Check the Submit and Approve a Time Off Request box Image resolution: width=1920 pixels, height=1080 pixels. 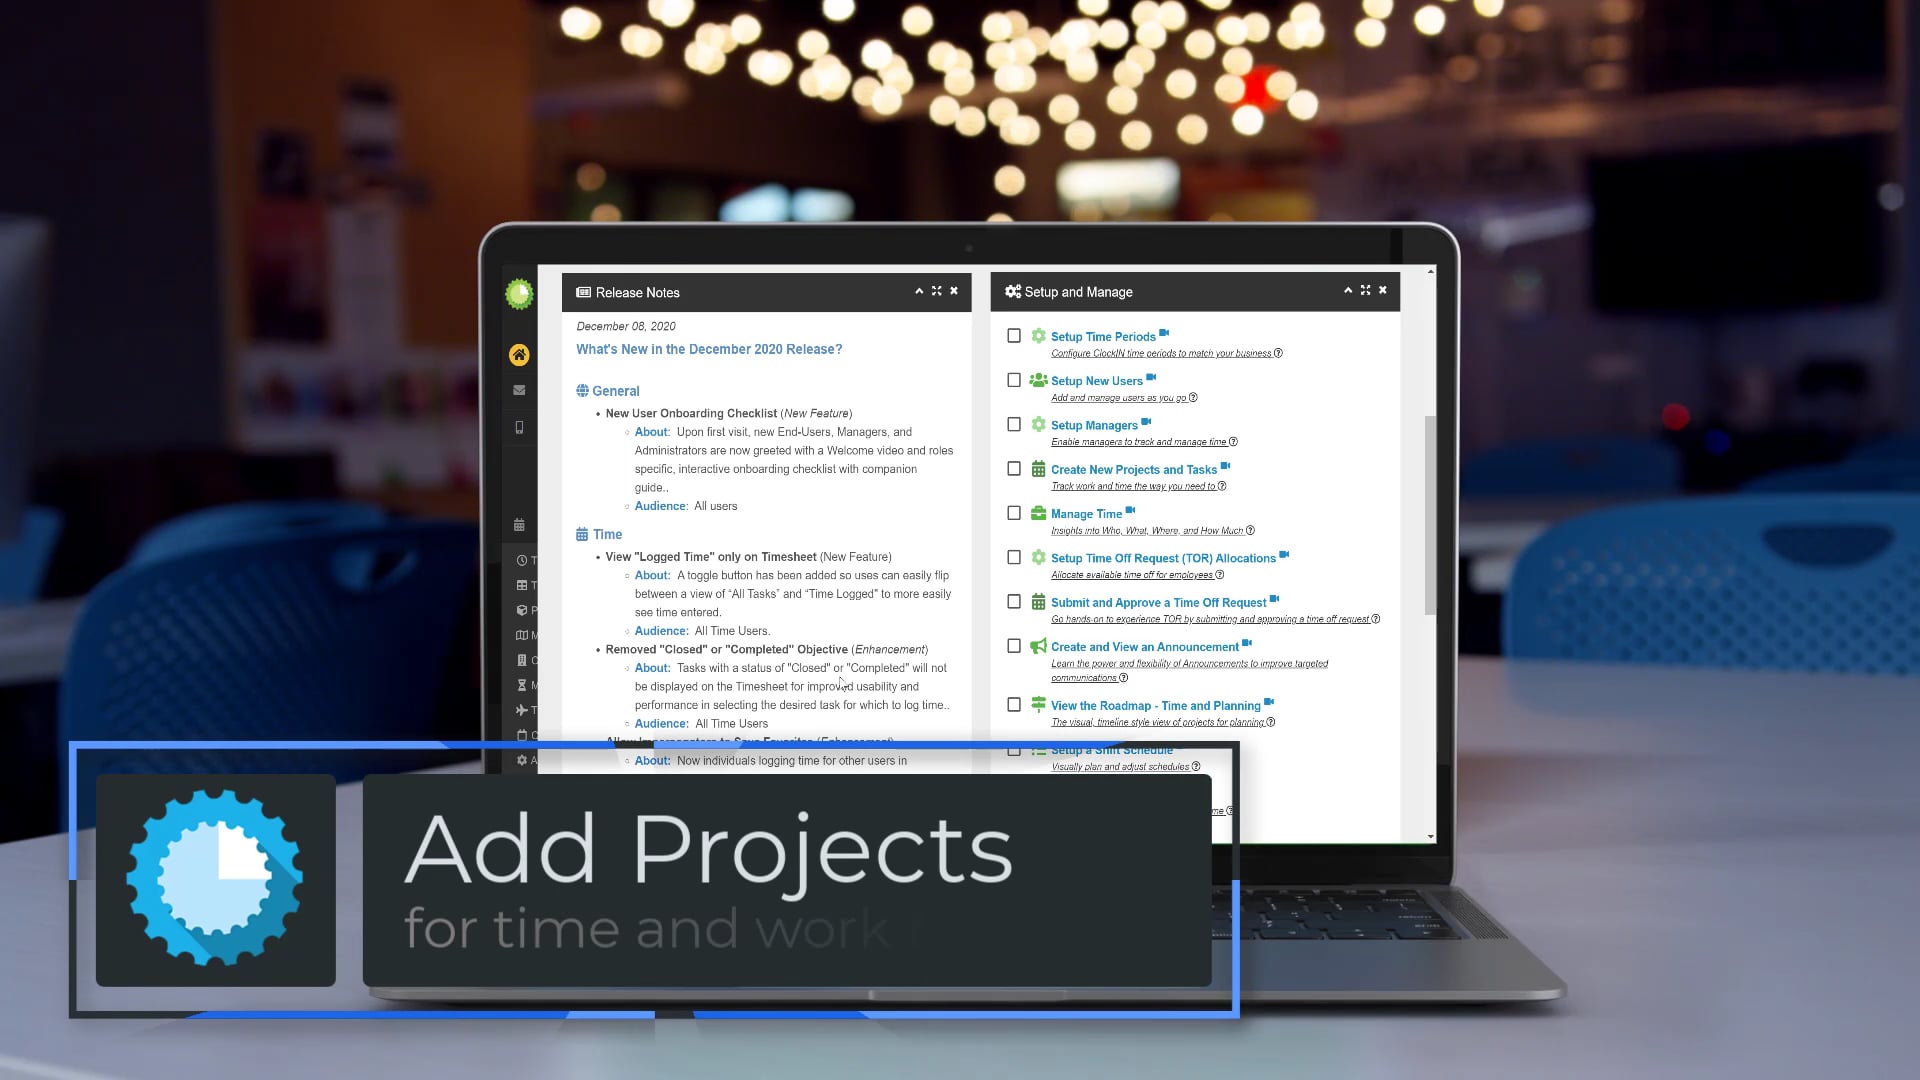pos(1014,602)
